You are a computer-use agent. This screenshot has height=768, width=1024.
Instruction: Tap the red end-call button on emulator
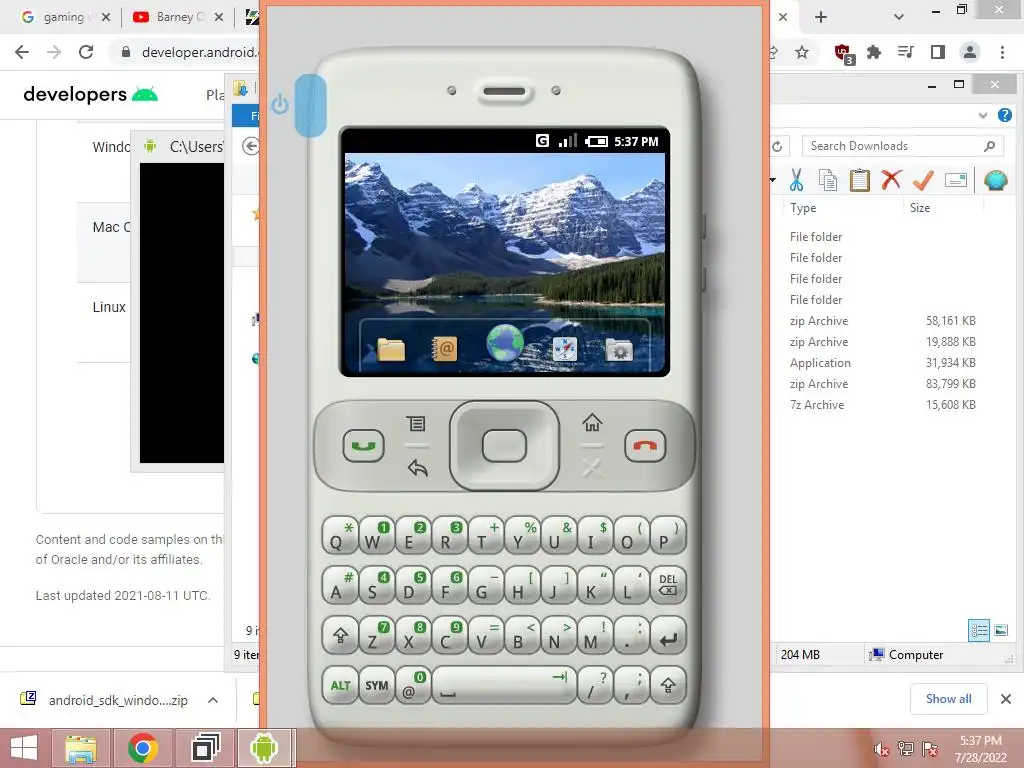(645, 446)
